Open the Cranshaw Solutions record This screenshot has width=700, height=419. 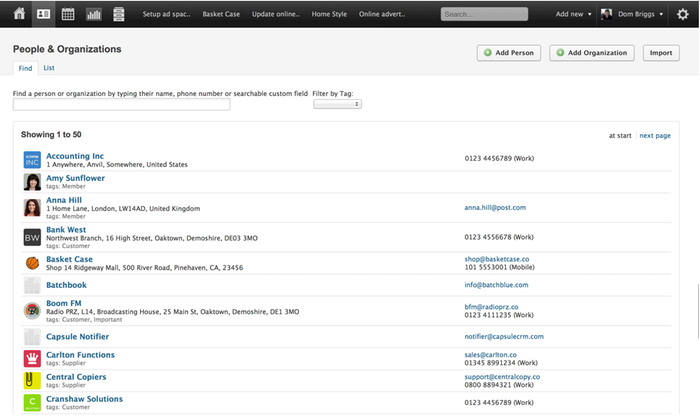[84, 398]
